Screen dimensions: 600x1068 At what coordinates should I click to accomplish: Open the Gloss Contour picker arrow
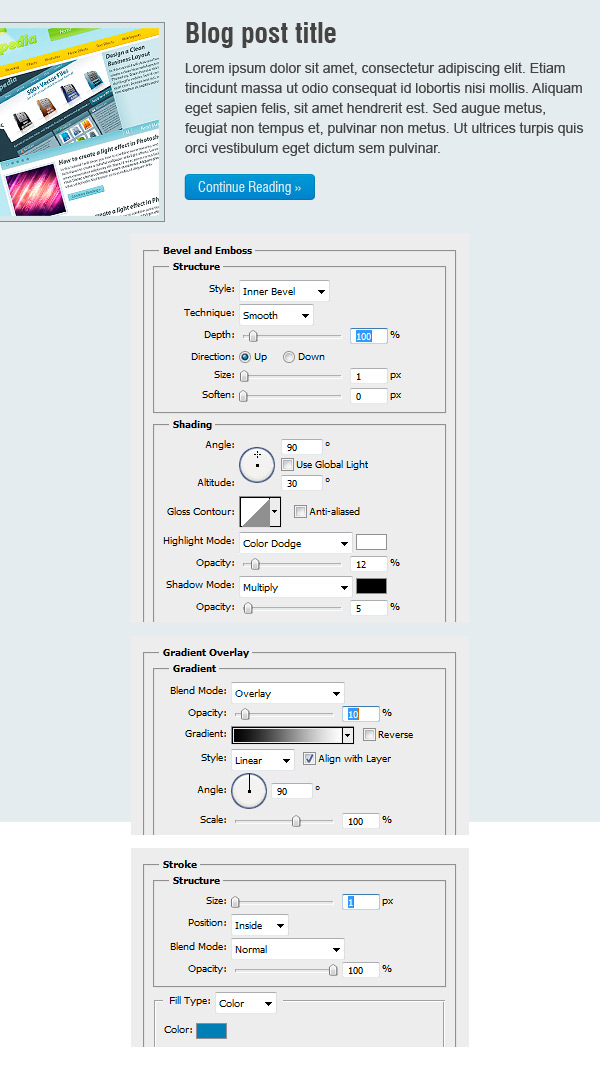[275, 512]
